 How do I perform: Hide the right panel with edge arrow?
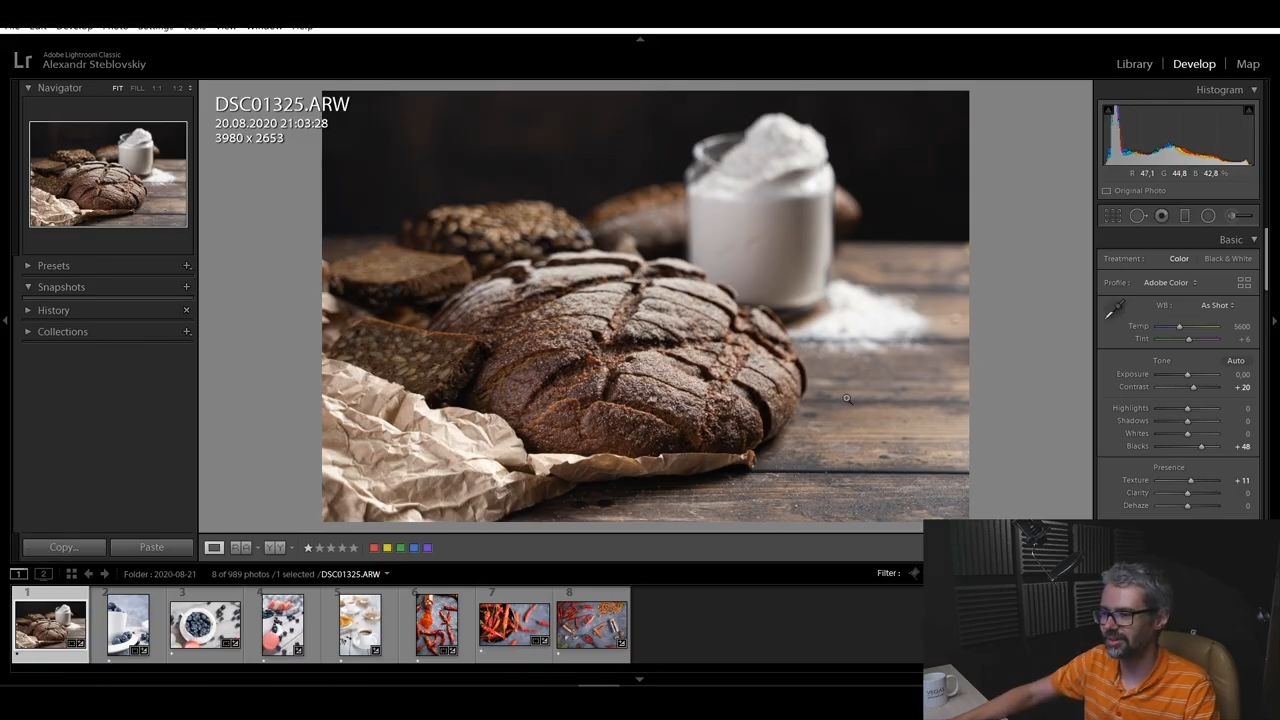tap(1274, 321)
